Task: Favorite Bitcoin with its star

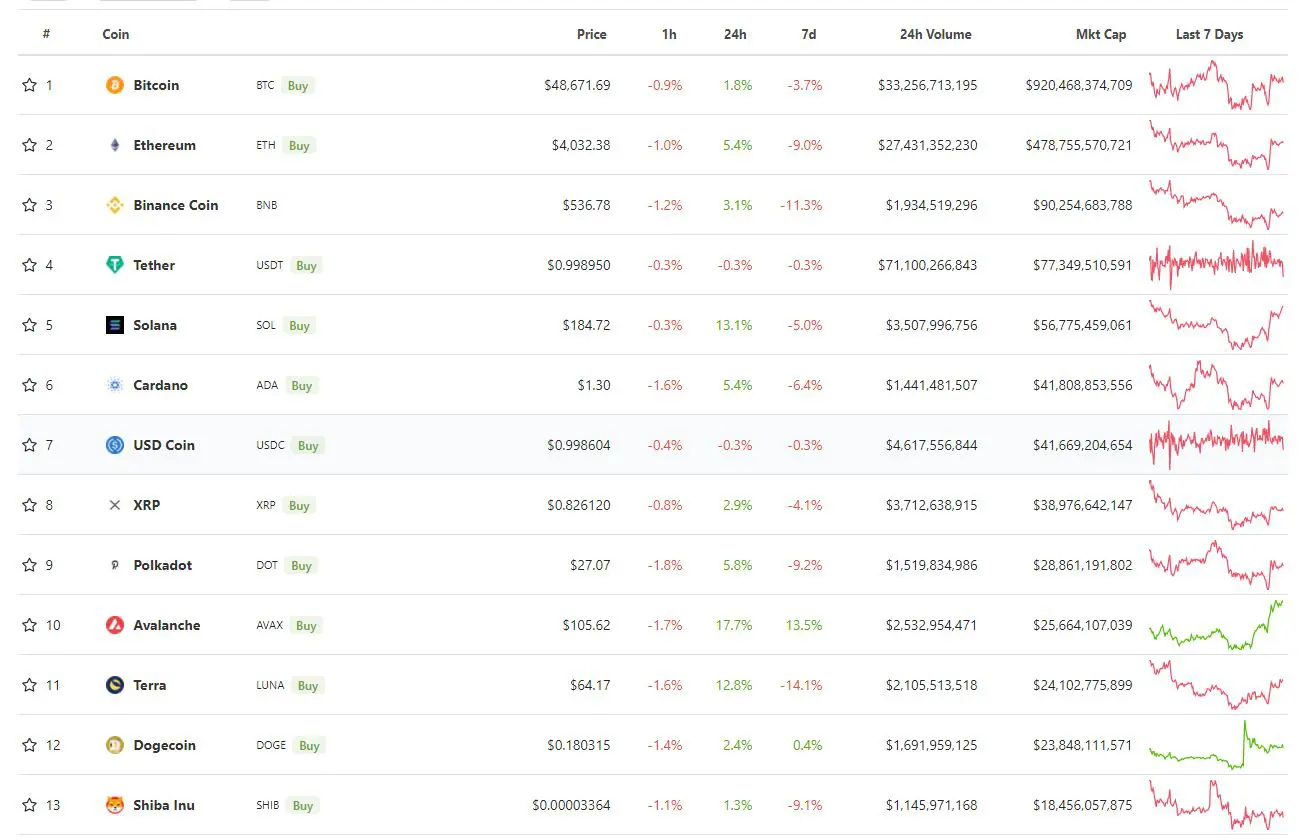Action: click(29, 85)
